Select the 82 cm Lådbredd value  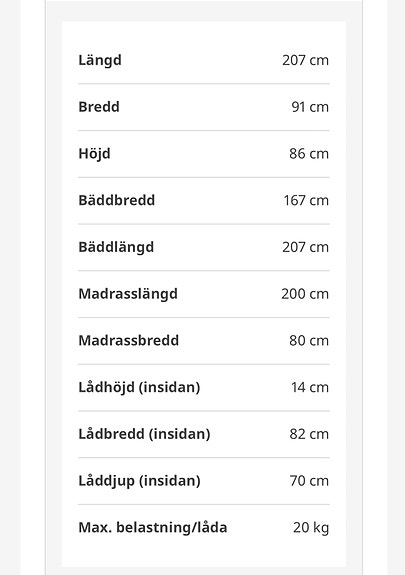point(309,434)
